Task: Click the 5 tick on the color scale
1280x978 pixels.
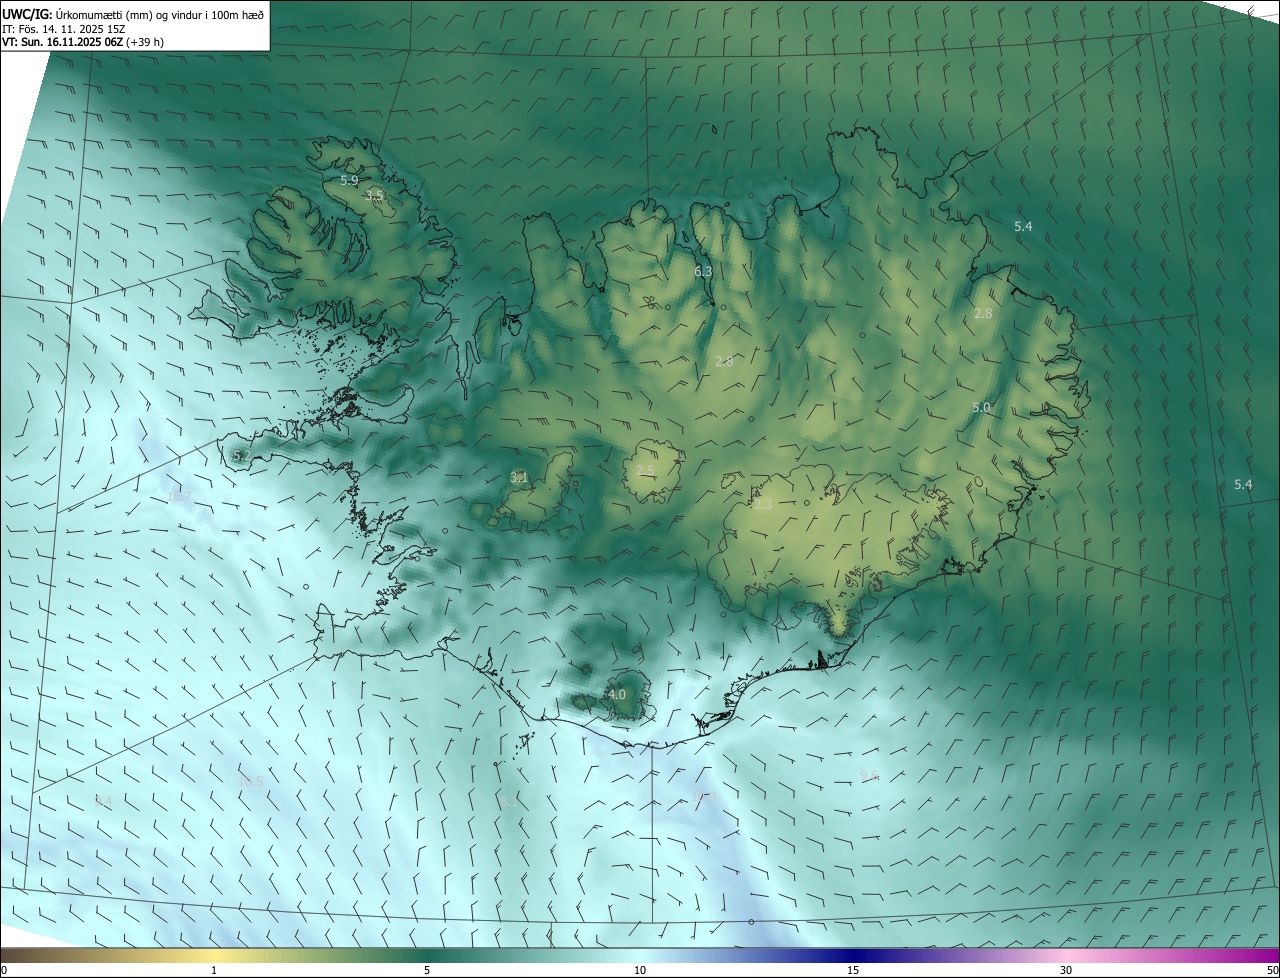Action: (427, 970)
